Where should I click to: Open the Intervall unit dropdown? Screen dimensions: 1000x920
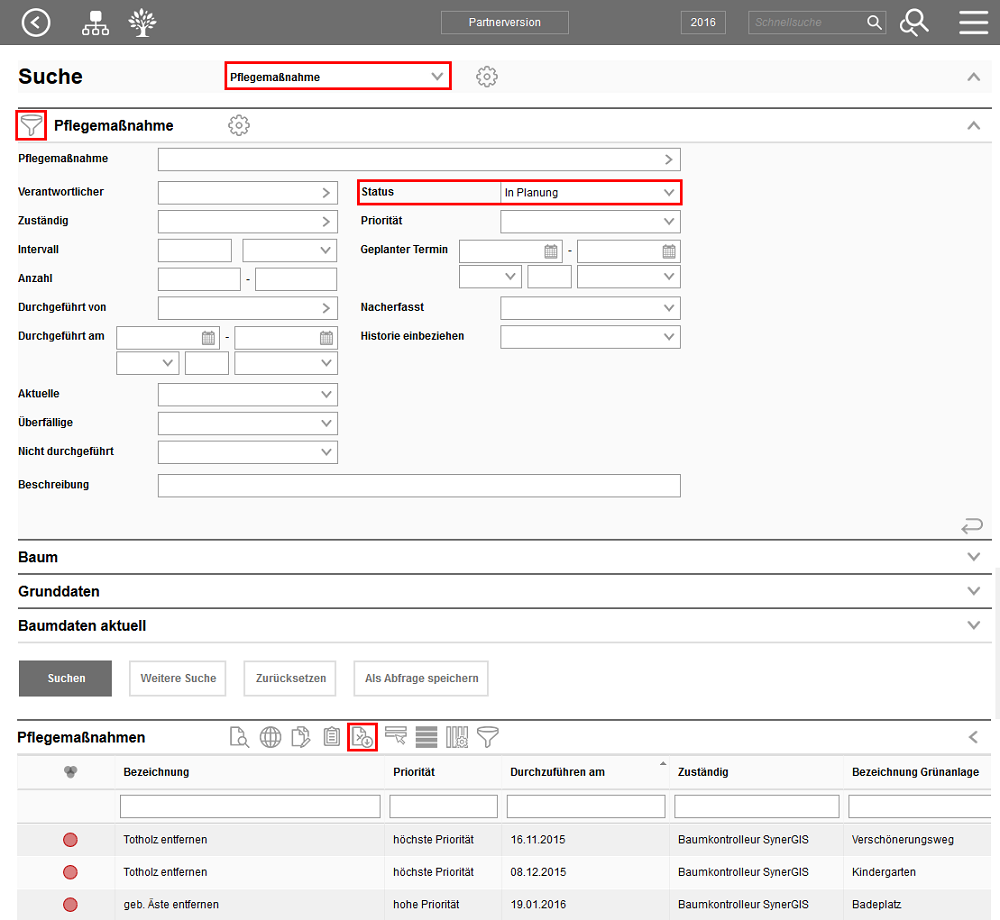[290, 251]
